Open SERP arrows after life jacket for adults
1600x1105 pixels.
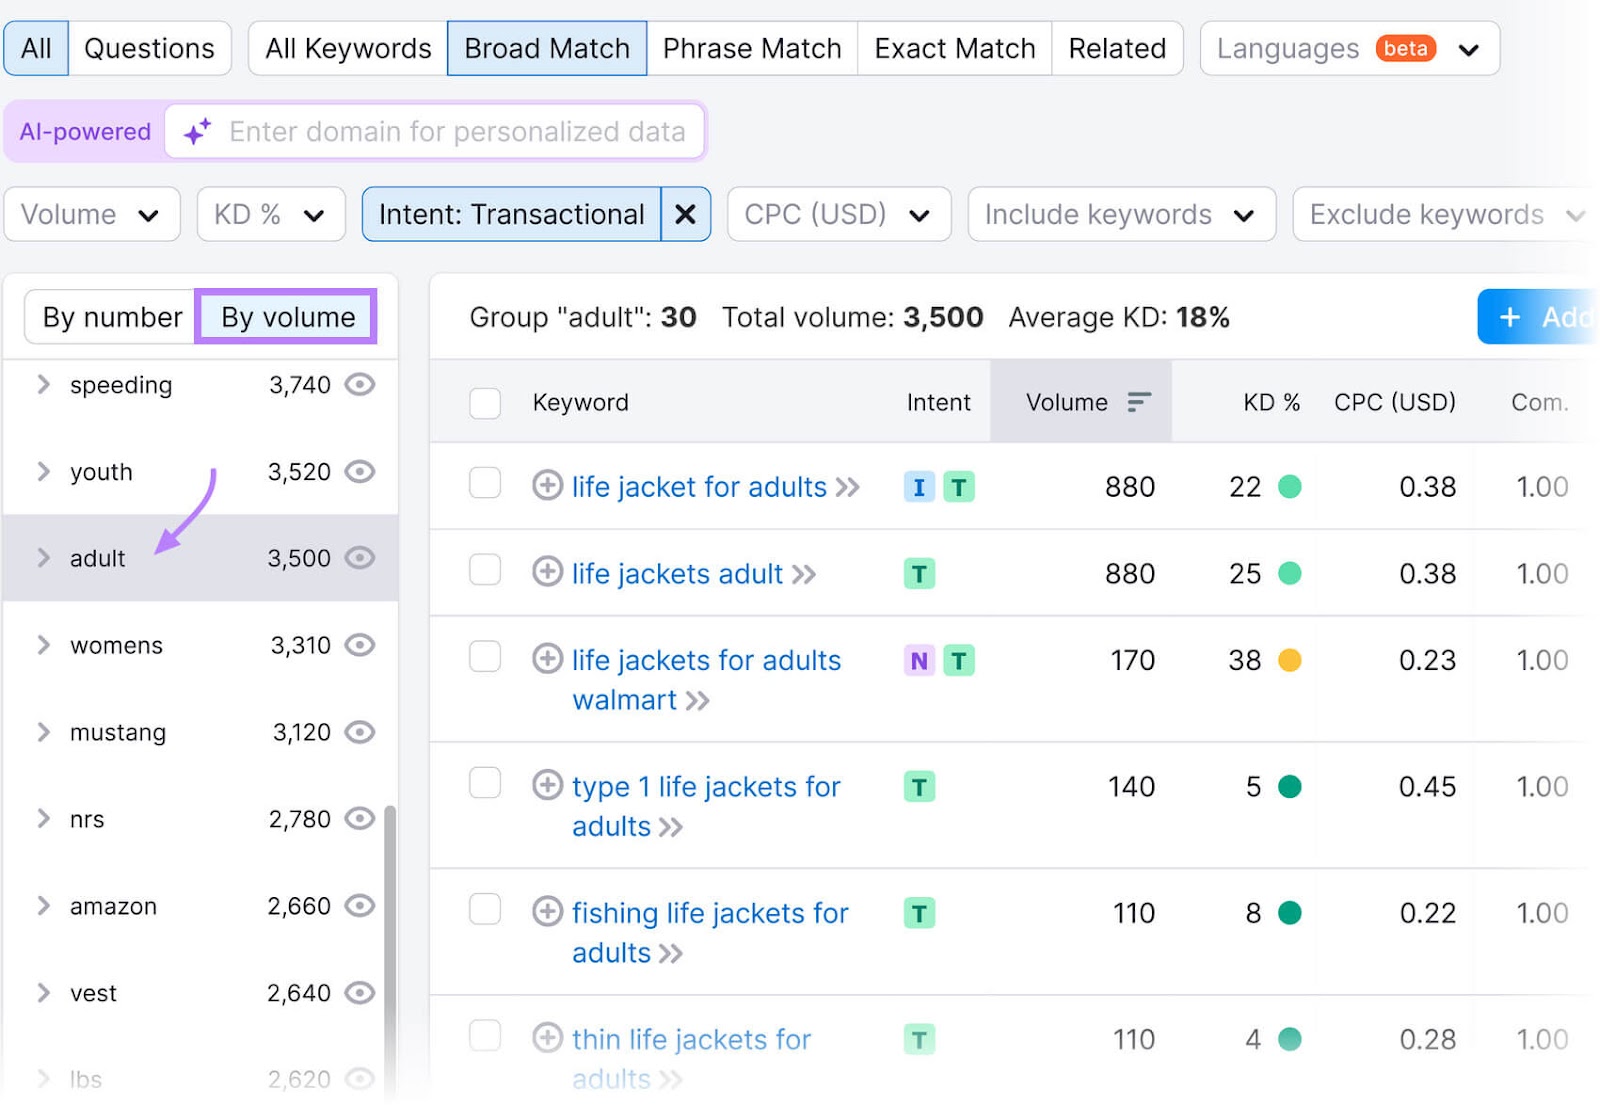848,487
